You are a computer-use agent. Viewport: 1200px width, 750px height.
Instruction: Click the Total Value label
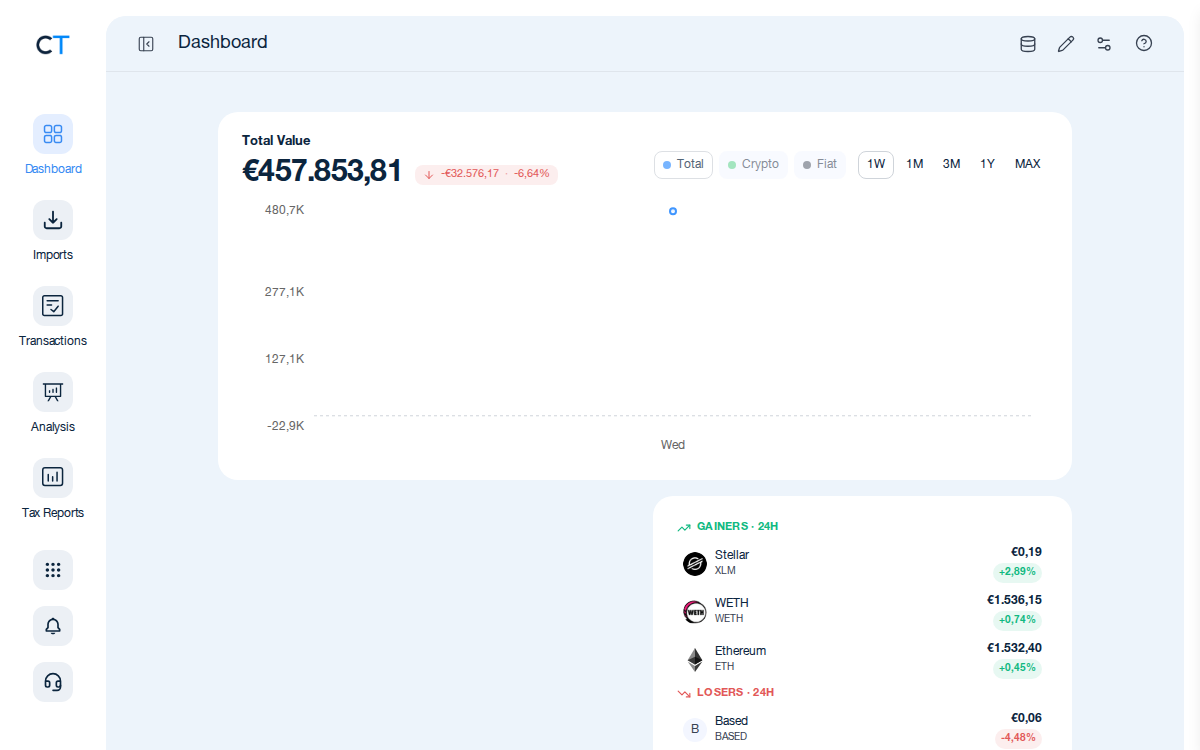(x=276, y=141)
